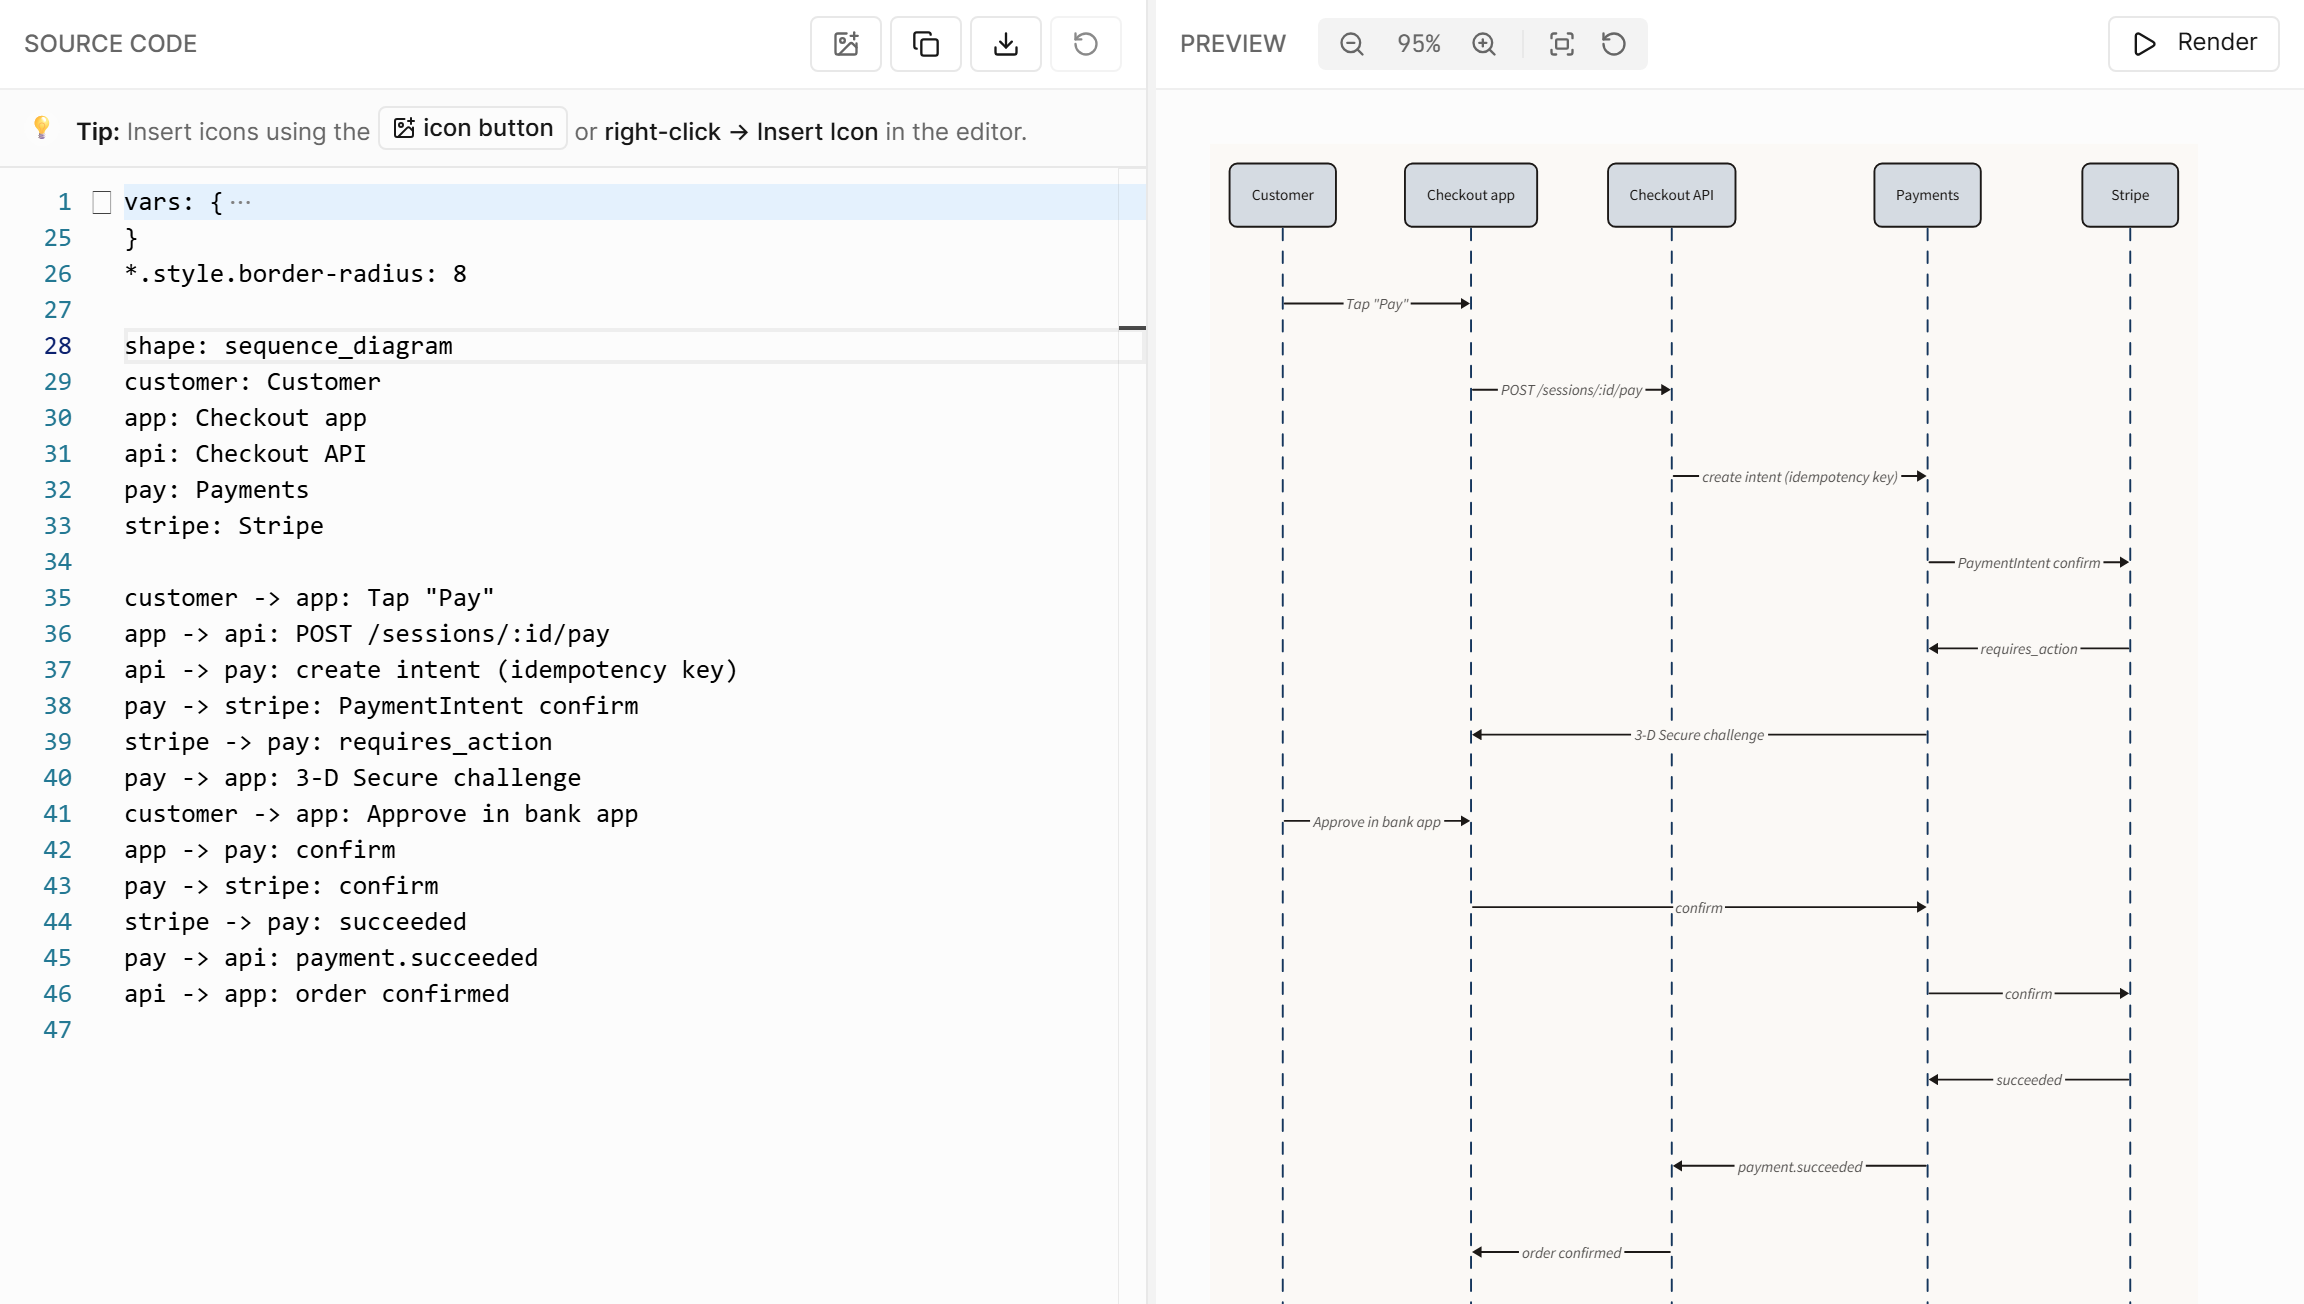Click the 'icon button' label in the tip
This screenshot has width=2304, height=1304.
click(473, 128)
